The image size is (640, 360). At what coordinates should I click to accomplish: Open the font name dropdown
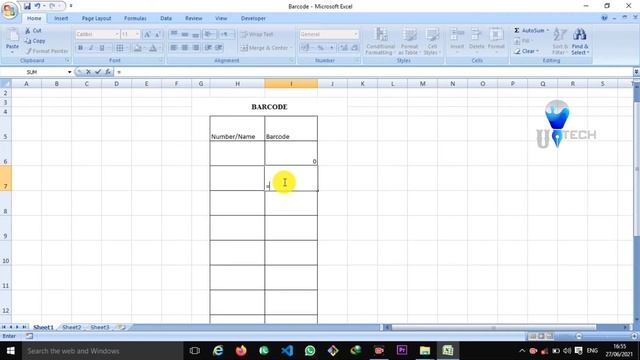pos(116,34)
